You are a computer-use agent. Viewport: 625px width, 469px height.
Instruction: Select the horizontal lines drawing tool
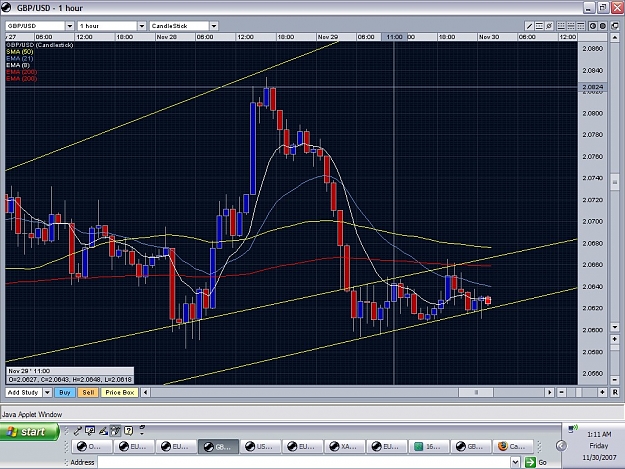(x=539, y=26)
